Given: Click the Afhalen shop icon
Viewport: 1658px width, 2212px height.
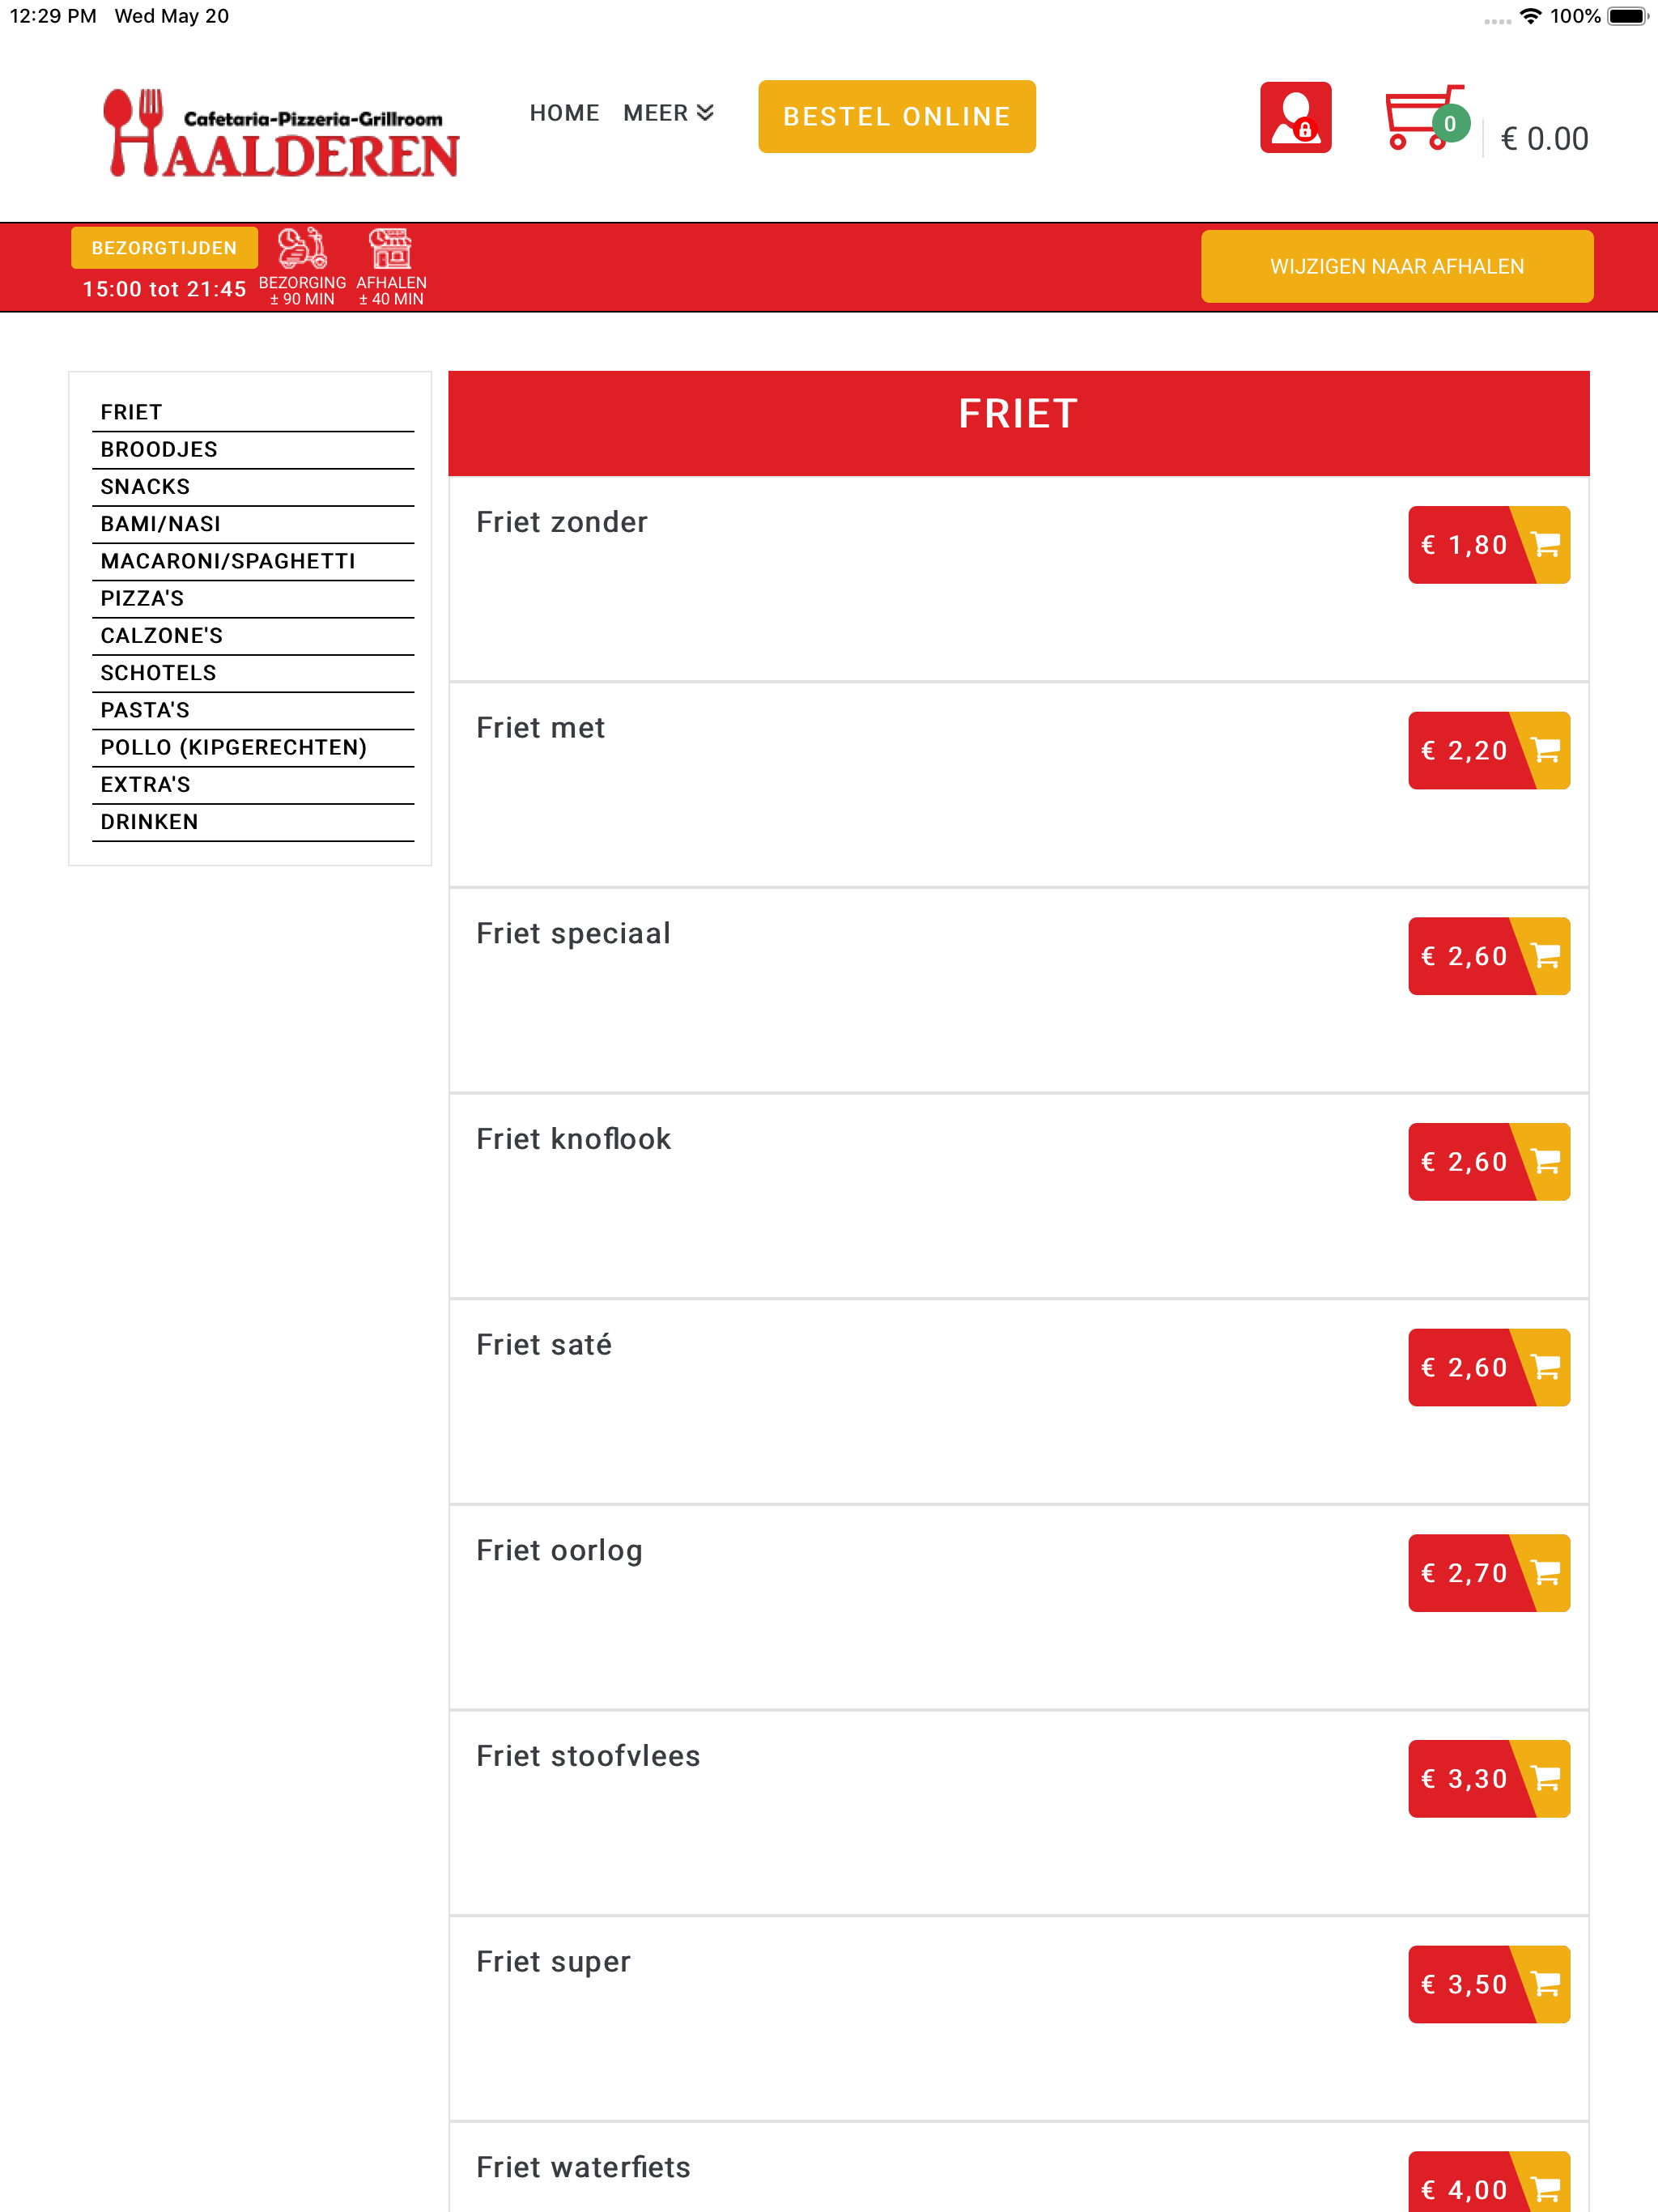Looking at the screenshot, I should 391,249.
